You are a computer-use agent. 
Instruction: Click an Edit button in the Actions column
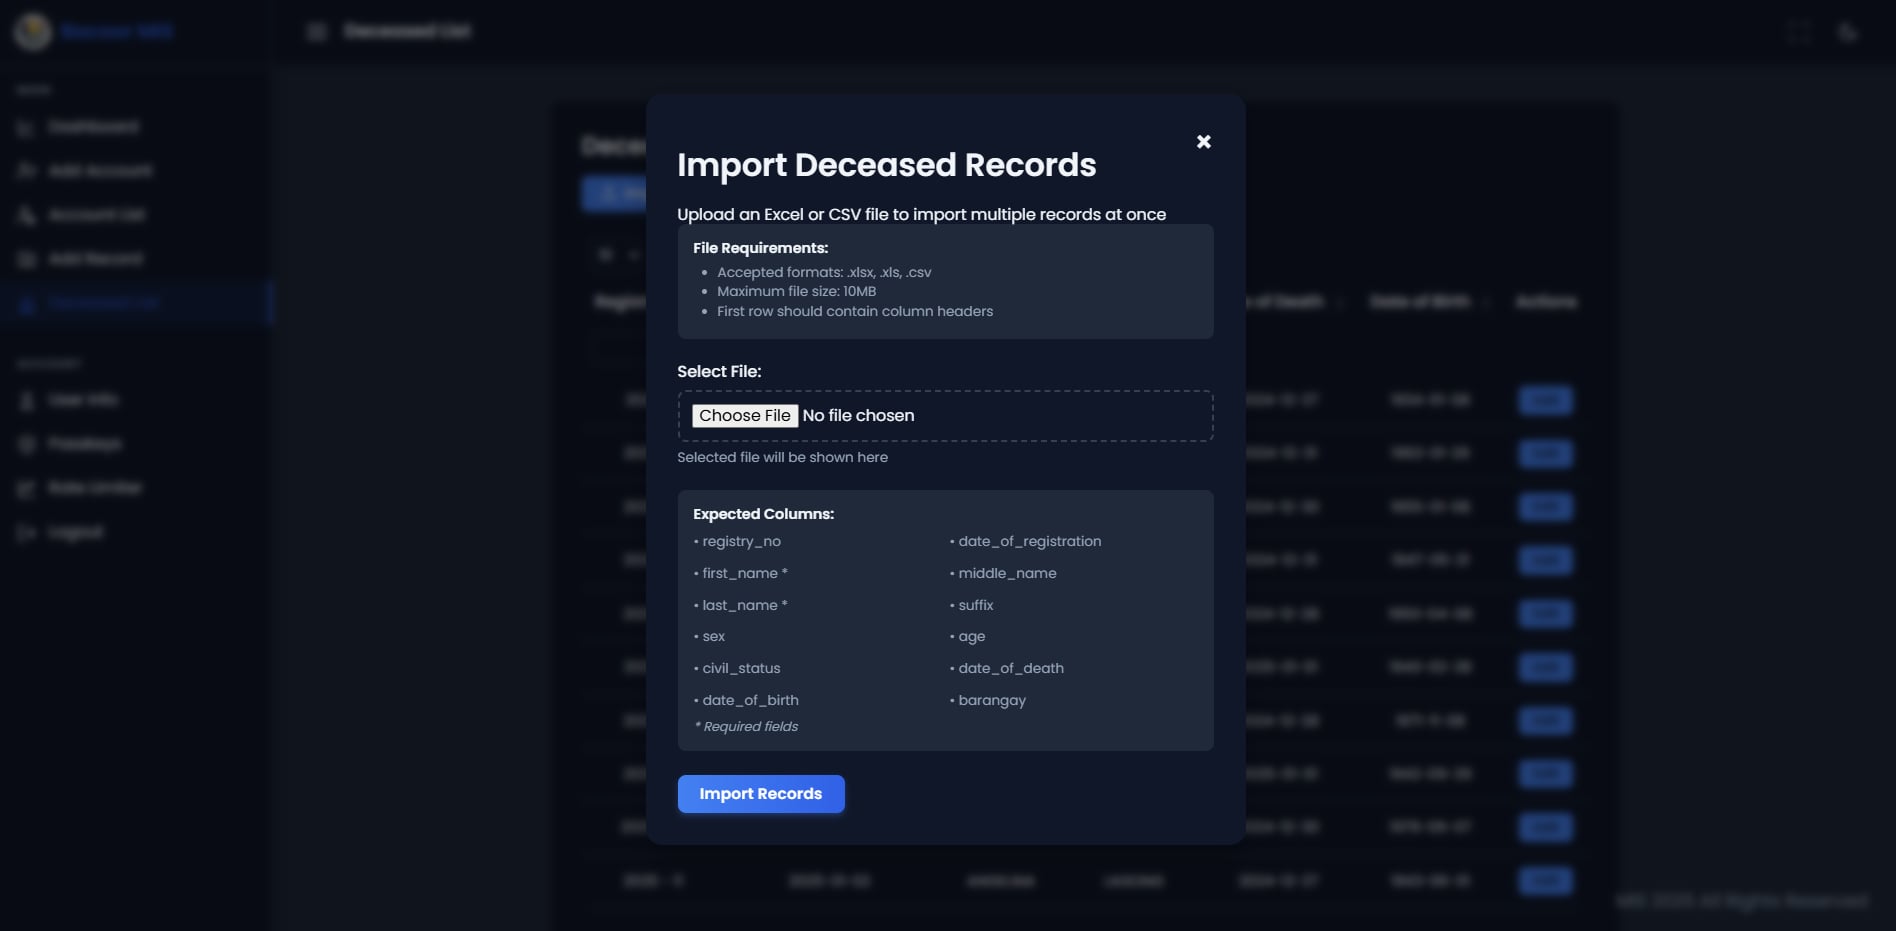(x=1545, y=399)
